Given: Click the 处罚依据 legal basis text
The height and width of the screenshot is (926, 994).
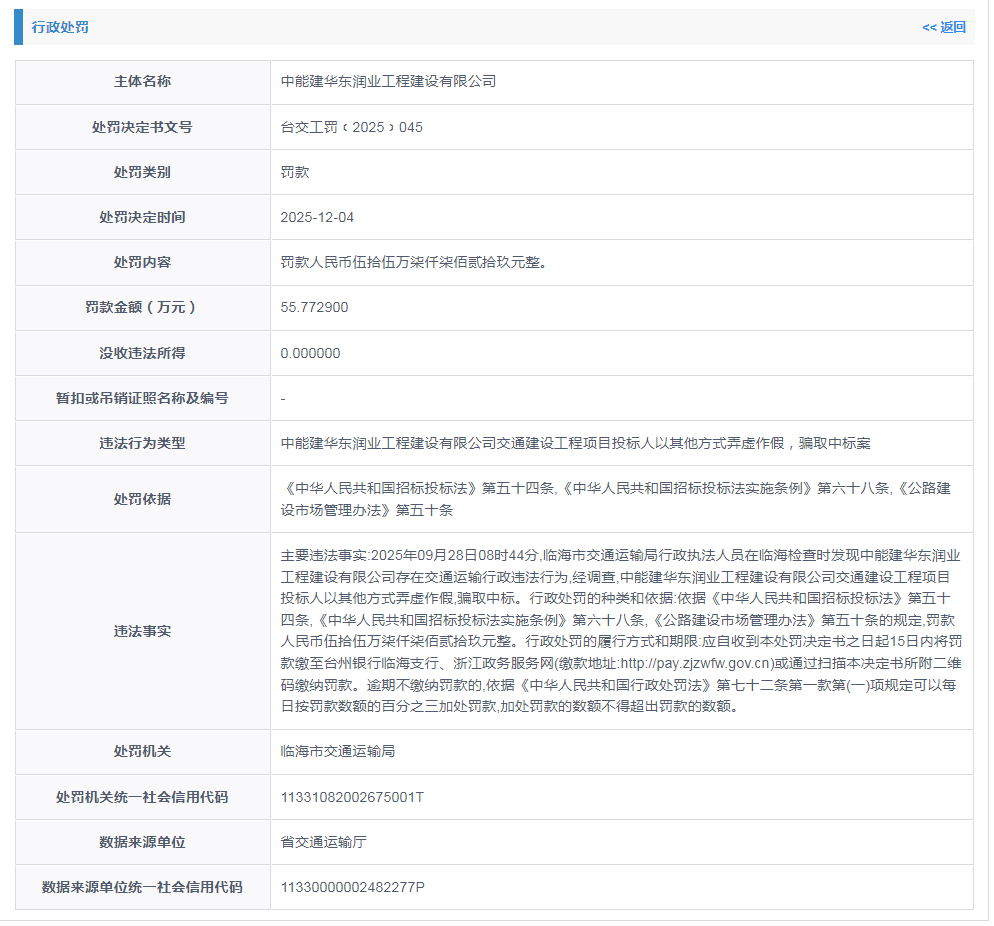Looking at the screenshot, I should tap(615, 499).
